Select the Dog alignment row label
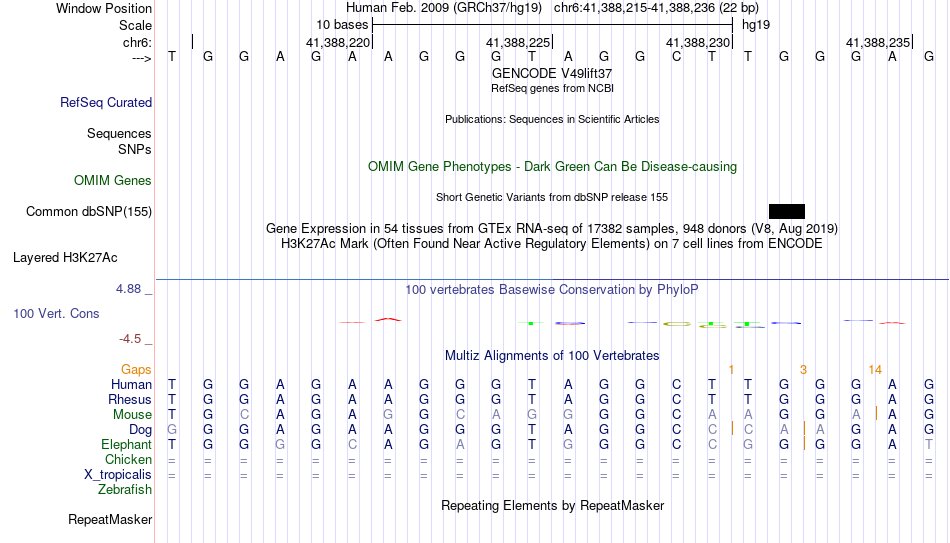The height and width of the screenshot is (543, 950). [x=141, y=430]
